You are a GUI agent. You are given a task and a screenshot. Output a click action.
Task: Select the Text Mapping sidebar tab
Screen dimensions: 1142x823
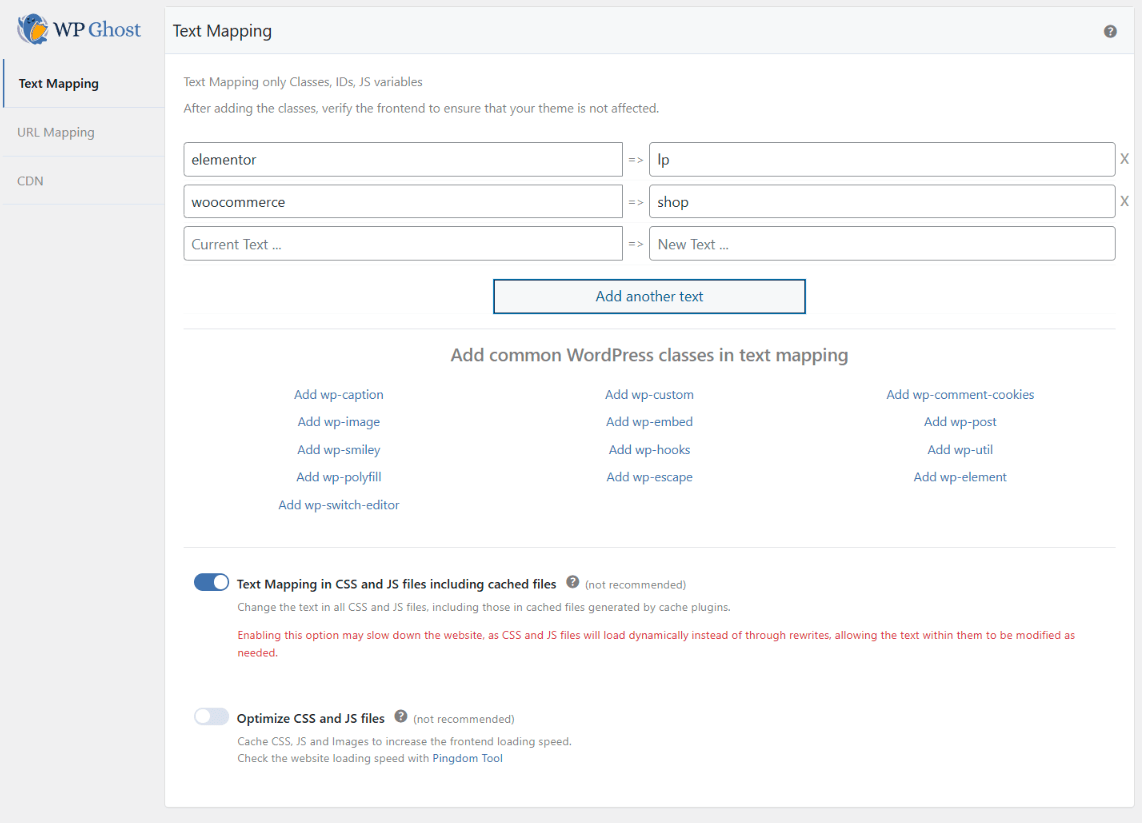[x=58, y=84]
